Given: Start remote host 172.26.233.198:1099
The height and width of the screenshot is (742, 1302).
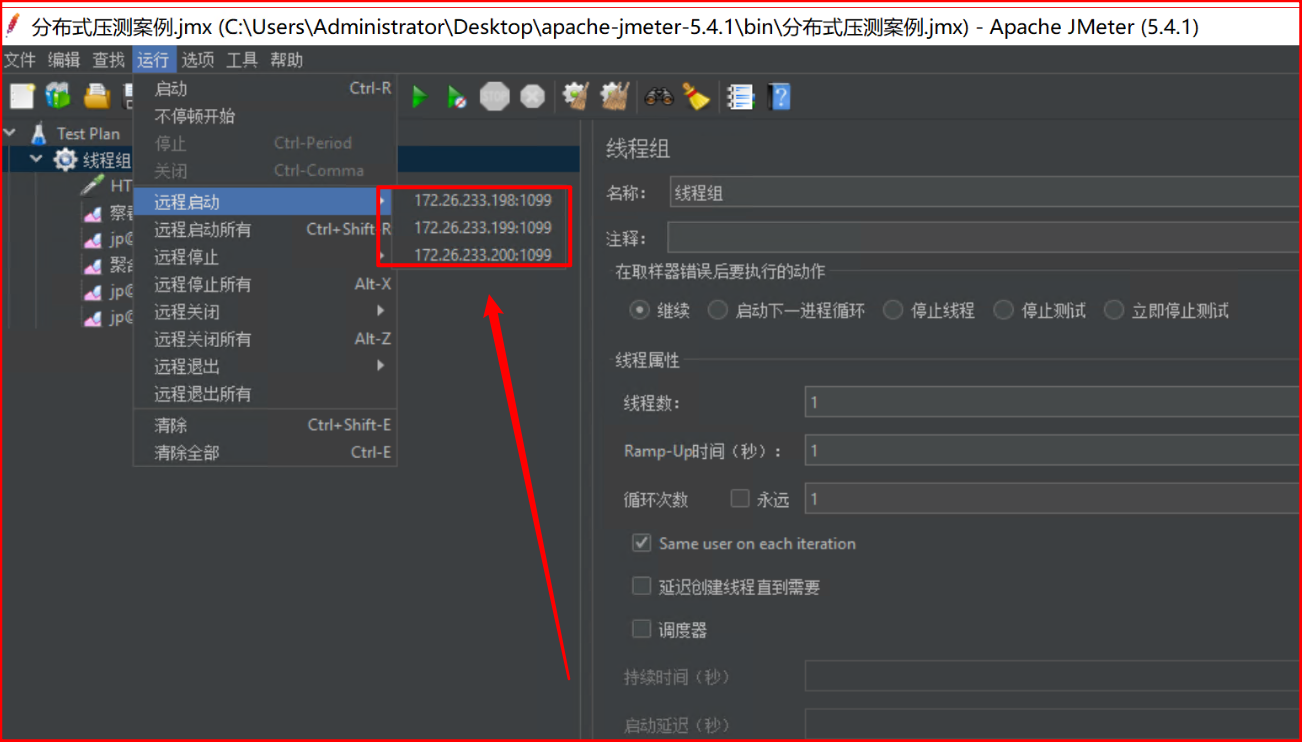Looking at the screenshot, I should tap(483, 200).
